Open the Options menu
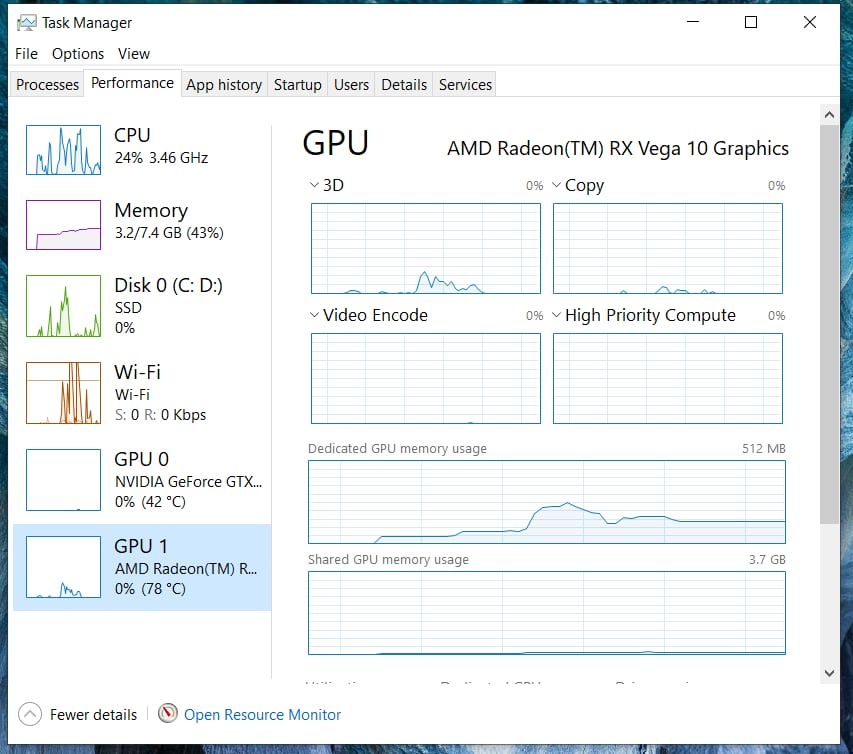 78,54
